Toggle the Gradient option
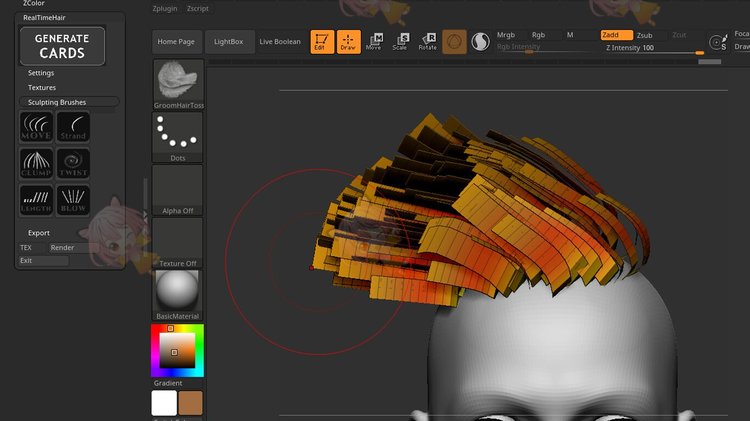The width and height of the screenshot is (750, 421). (168, 383)
